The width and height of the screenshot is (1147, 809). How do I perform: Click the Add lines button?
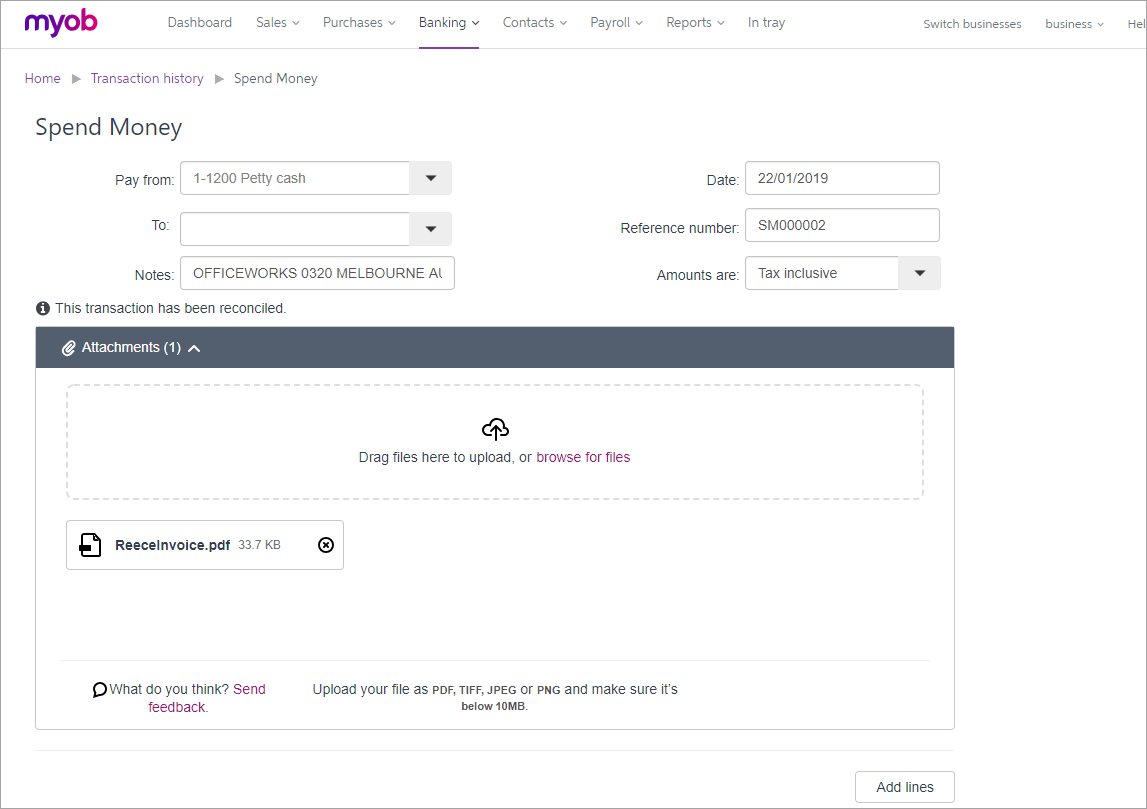pyautogui.click(x=904, y=787)
